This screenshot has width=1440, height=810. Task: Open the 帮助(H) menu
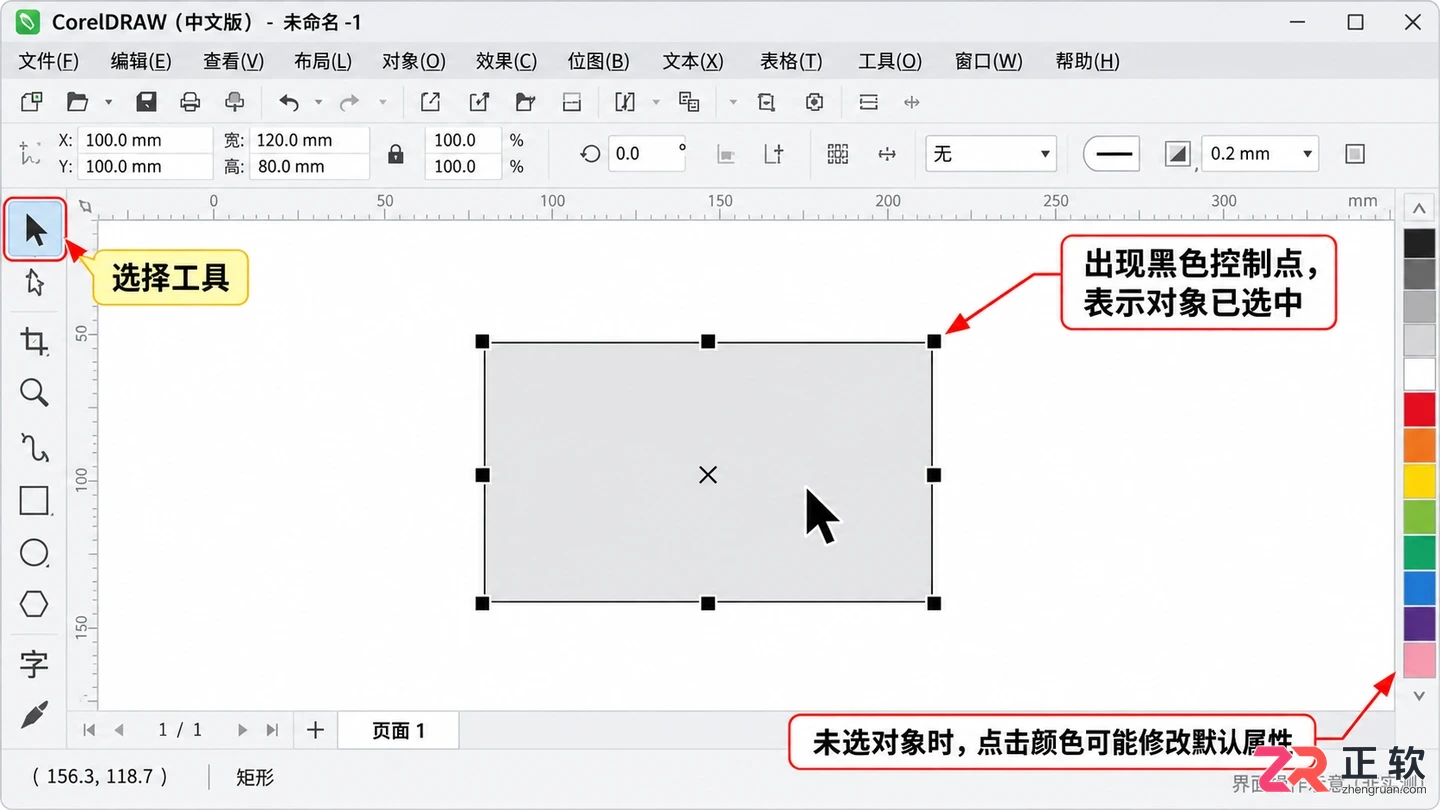tap(1088, 61)
